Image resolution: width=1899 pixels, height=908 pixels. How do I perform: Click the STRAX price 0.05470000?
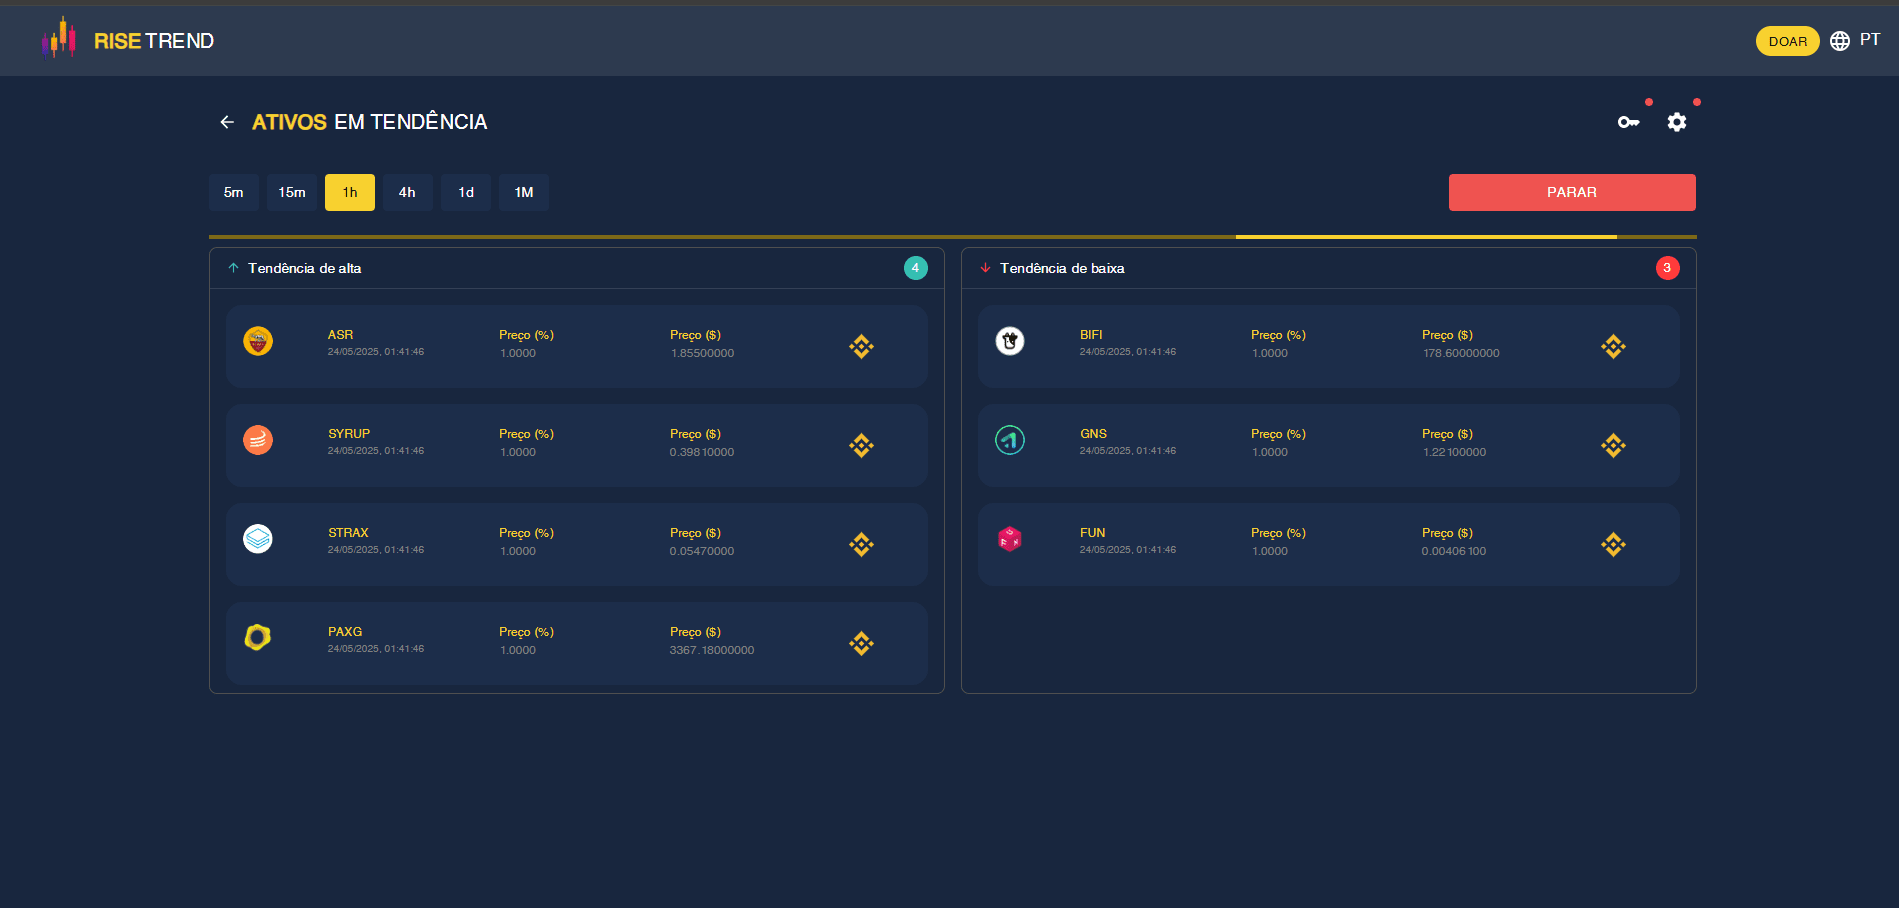pyautogui.click(x=702, y=551)
